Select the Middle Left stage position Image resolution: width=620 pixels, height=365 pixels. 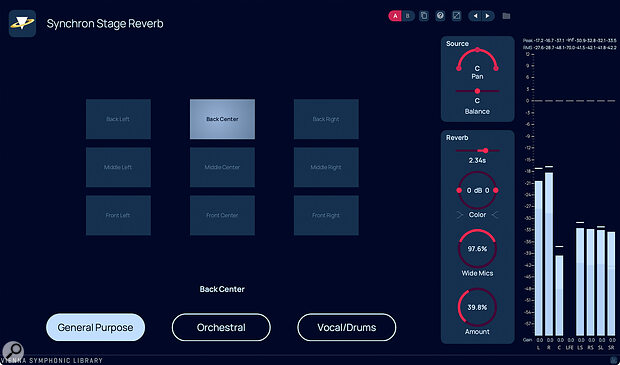point(118,167)
